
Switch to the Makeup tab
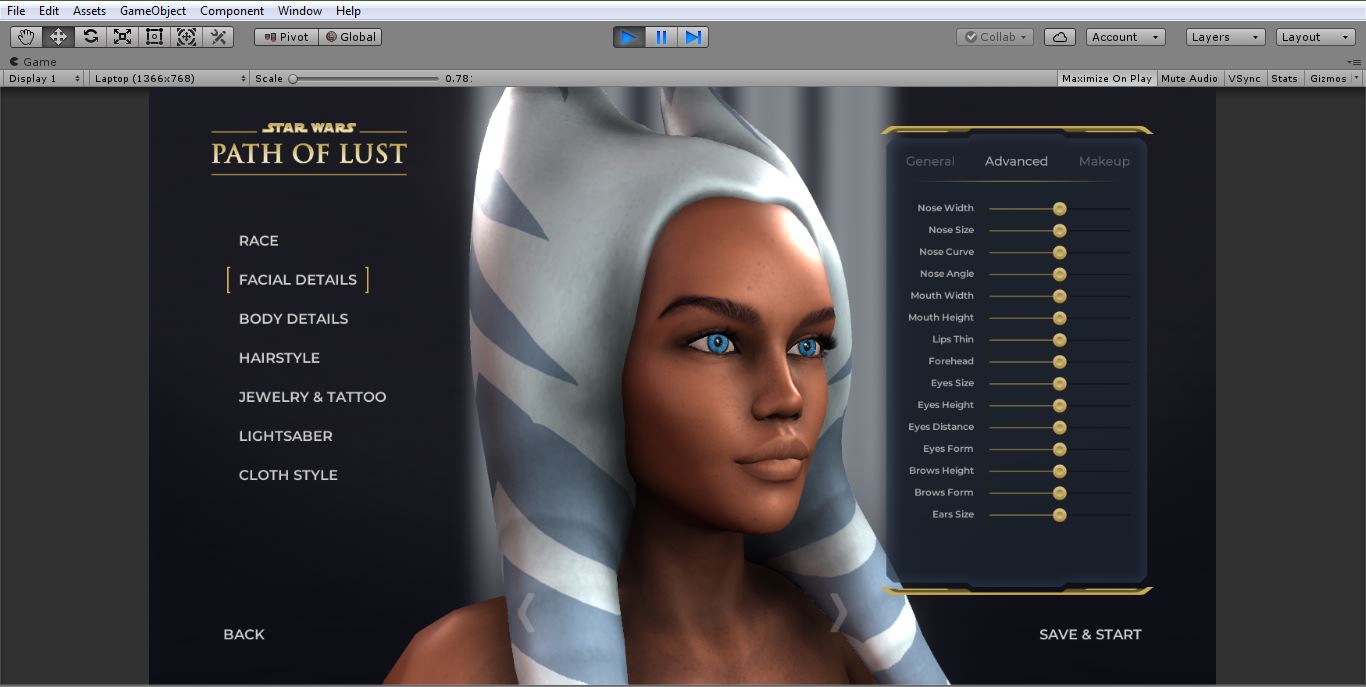1104,161
